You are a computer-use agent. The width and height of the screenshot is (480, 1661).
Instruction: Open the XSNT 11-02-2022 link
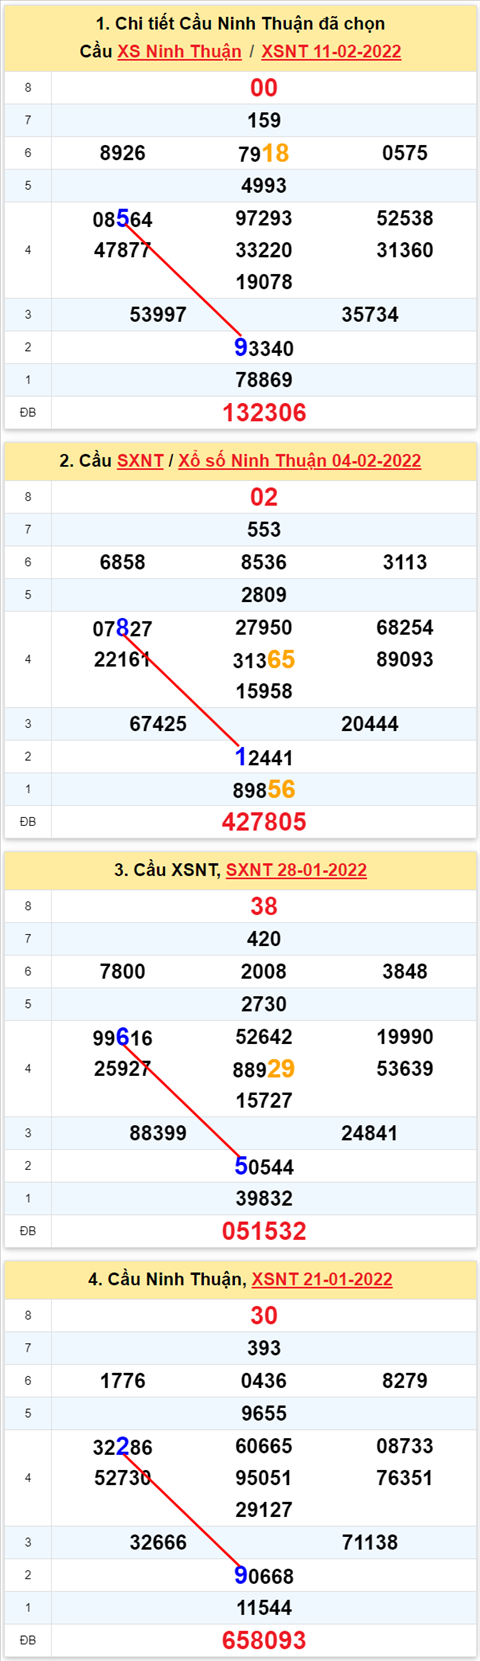331,51
